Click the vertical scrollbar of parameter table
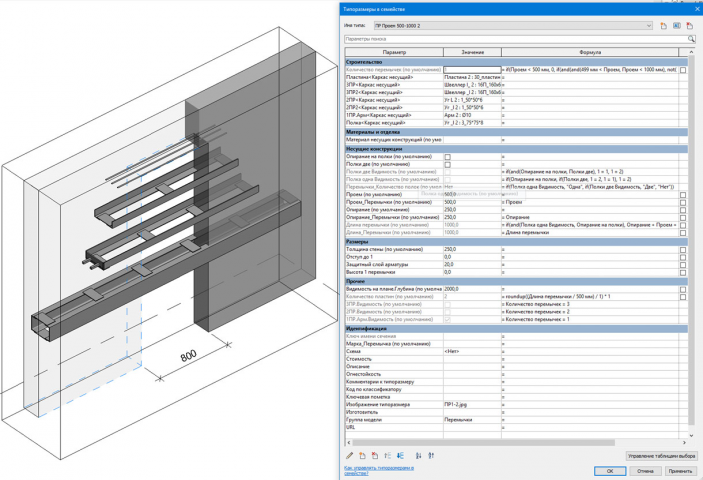703x480 pixels. [691, 240]
